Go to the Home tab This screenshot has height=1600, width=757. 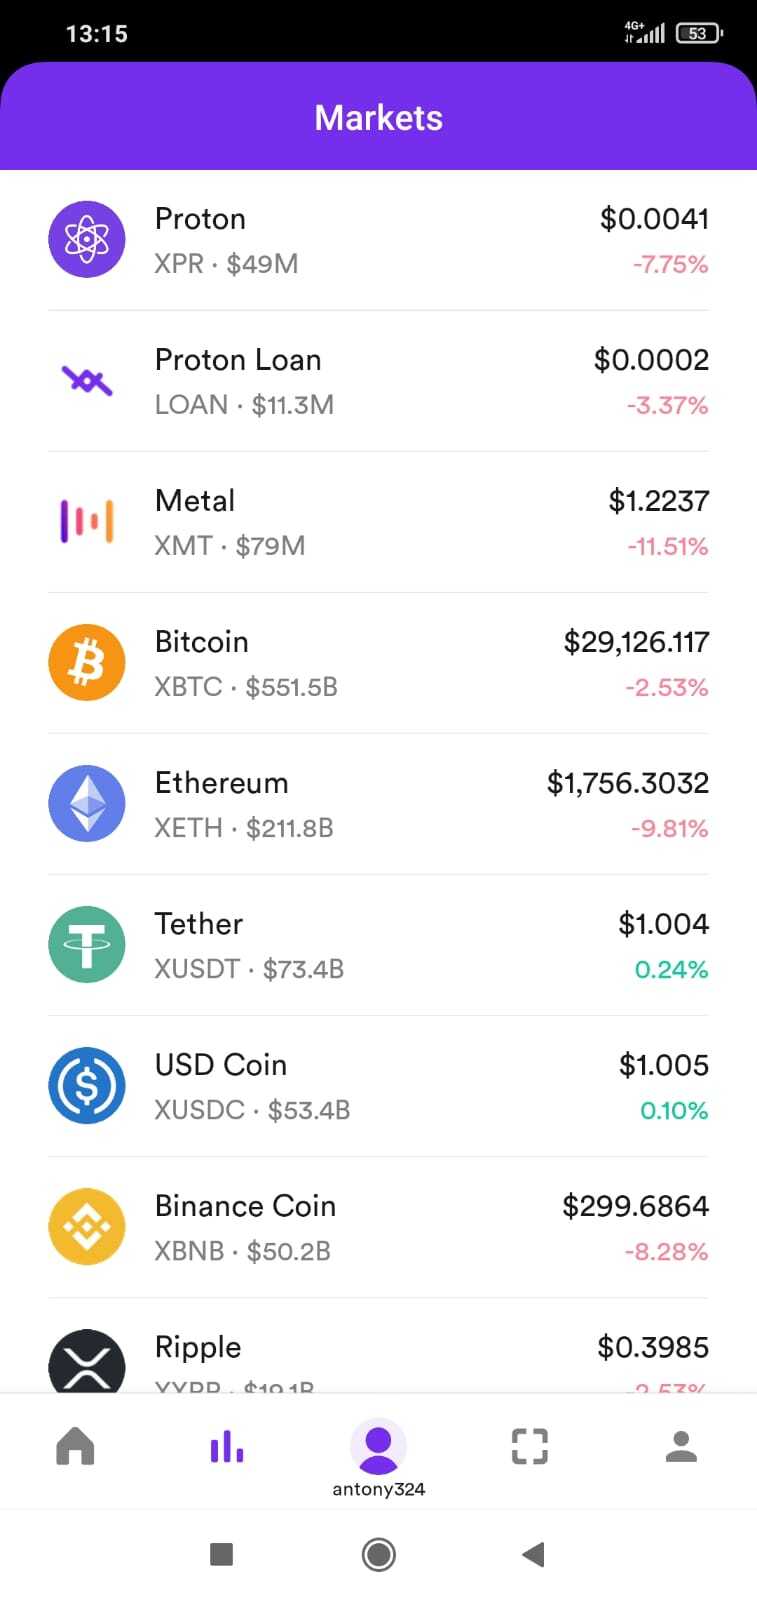76,1446
